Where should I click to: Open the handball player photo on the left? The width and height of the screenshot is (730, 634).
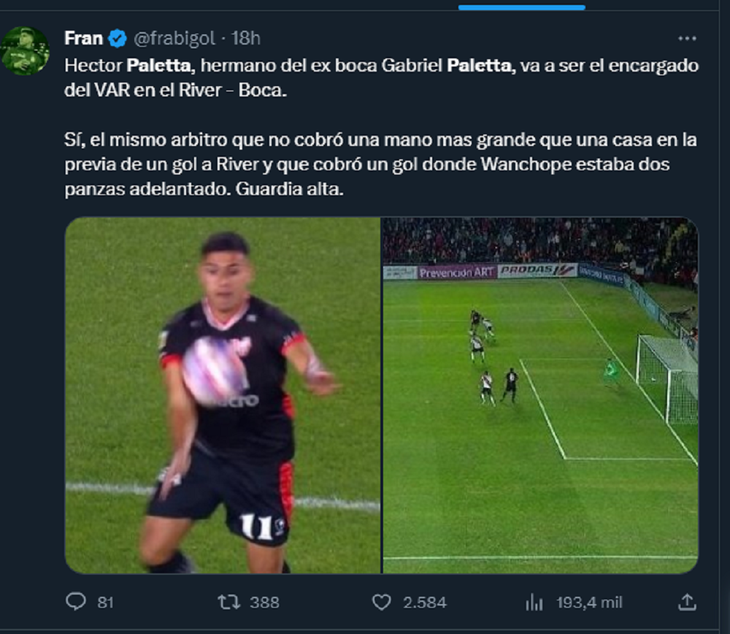coord(223,395)
